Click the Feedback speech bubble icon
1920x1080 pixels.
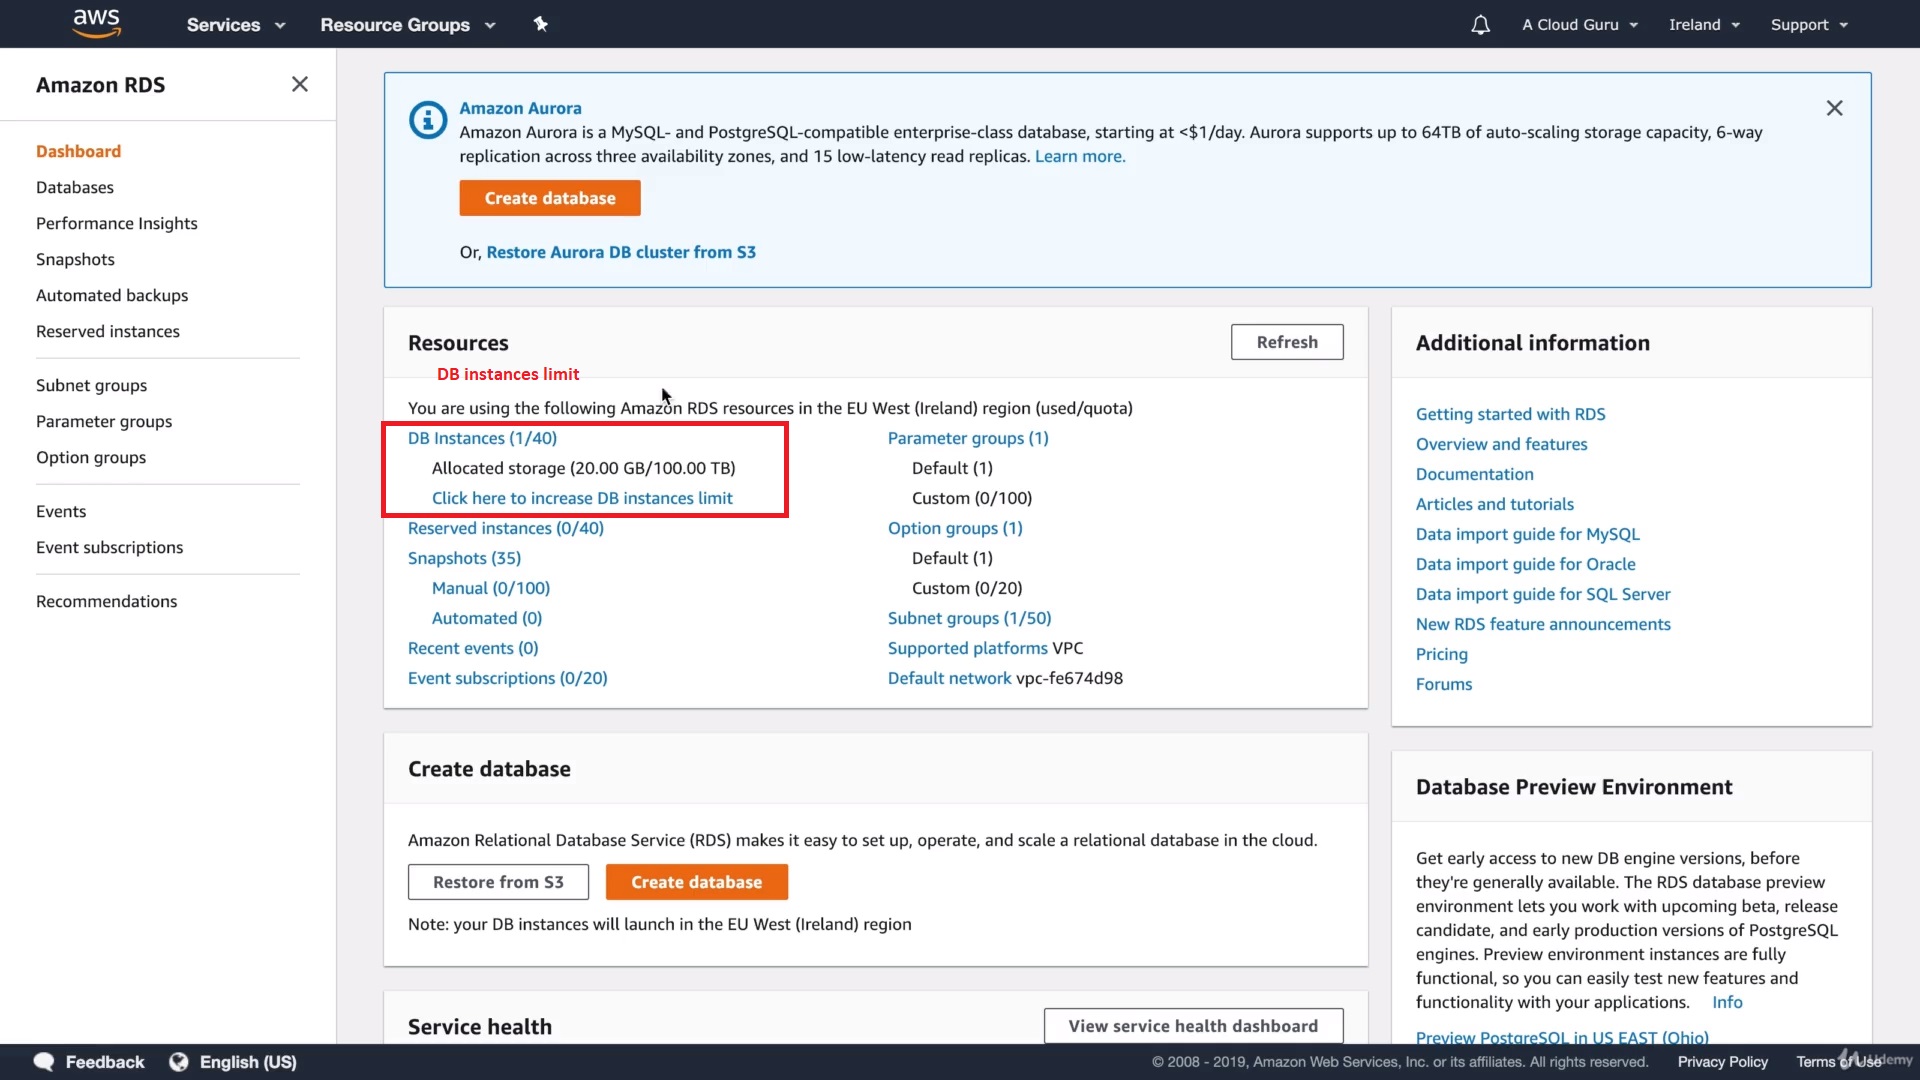point(44,1062)
